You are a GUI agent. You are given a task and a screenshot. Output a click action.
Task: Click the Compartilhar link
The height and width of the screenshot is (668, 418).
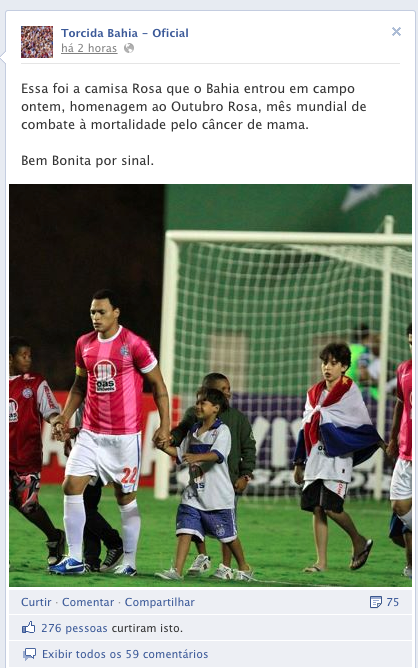(159, 602)
